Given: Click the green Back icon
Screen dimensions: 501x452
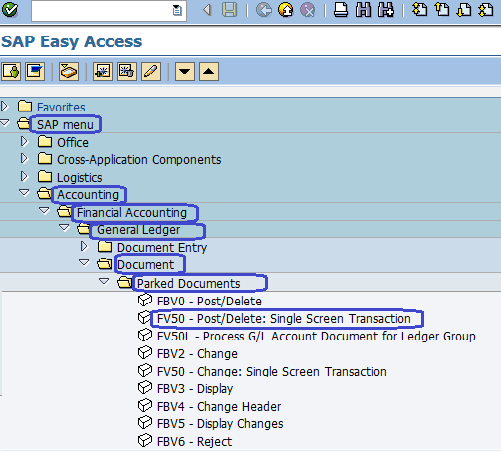Looking at the screenshot, I should [x=264, y=10].
